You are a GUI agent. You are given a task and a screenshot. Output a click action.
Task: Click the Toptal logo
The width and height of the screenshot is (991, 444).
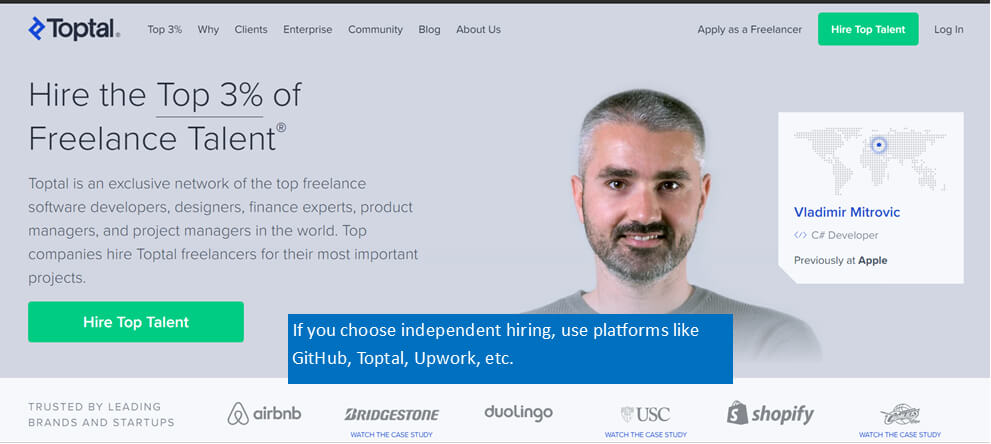tap(74, 29)
